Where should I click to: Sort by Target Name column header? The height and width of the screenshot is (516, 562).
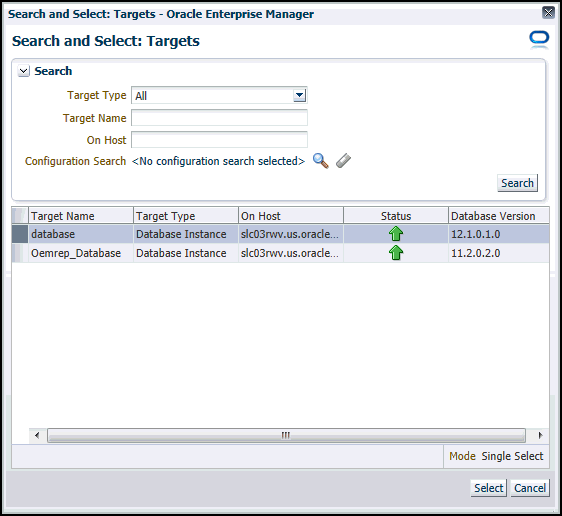coord(81,216)
